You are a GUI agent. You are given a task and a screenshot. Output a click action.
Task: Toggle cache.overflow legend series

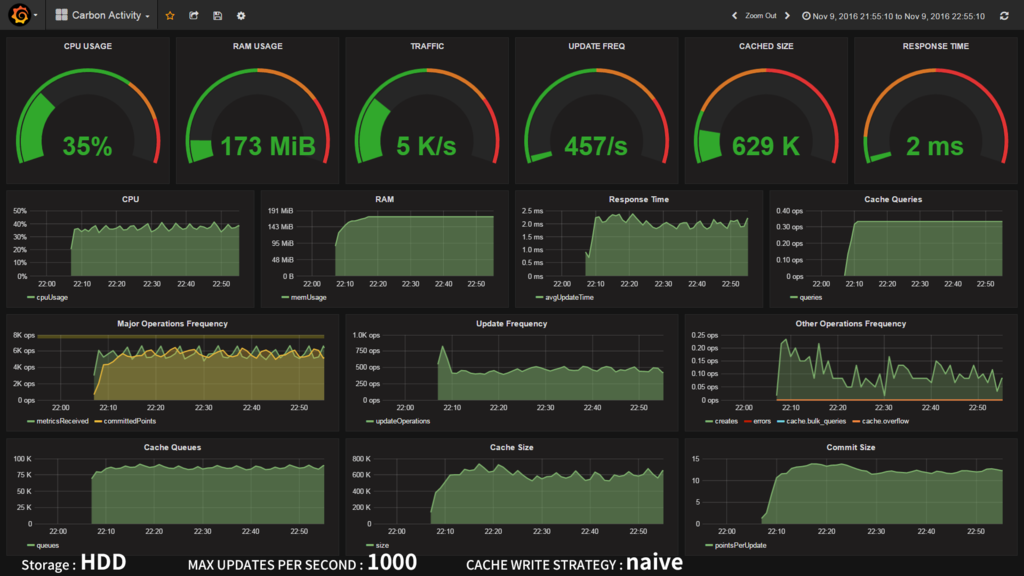[881, 421]
